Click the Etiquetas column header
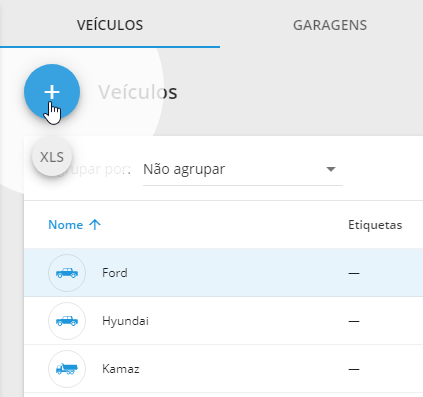 coord(375,225)
